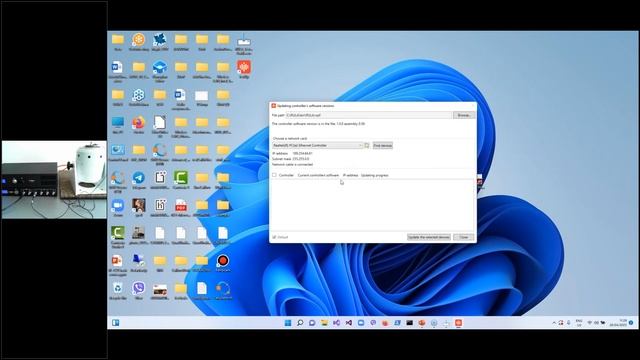Open the Windows Start menu
The image size is (640, 360).
288,323
